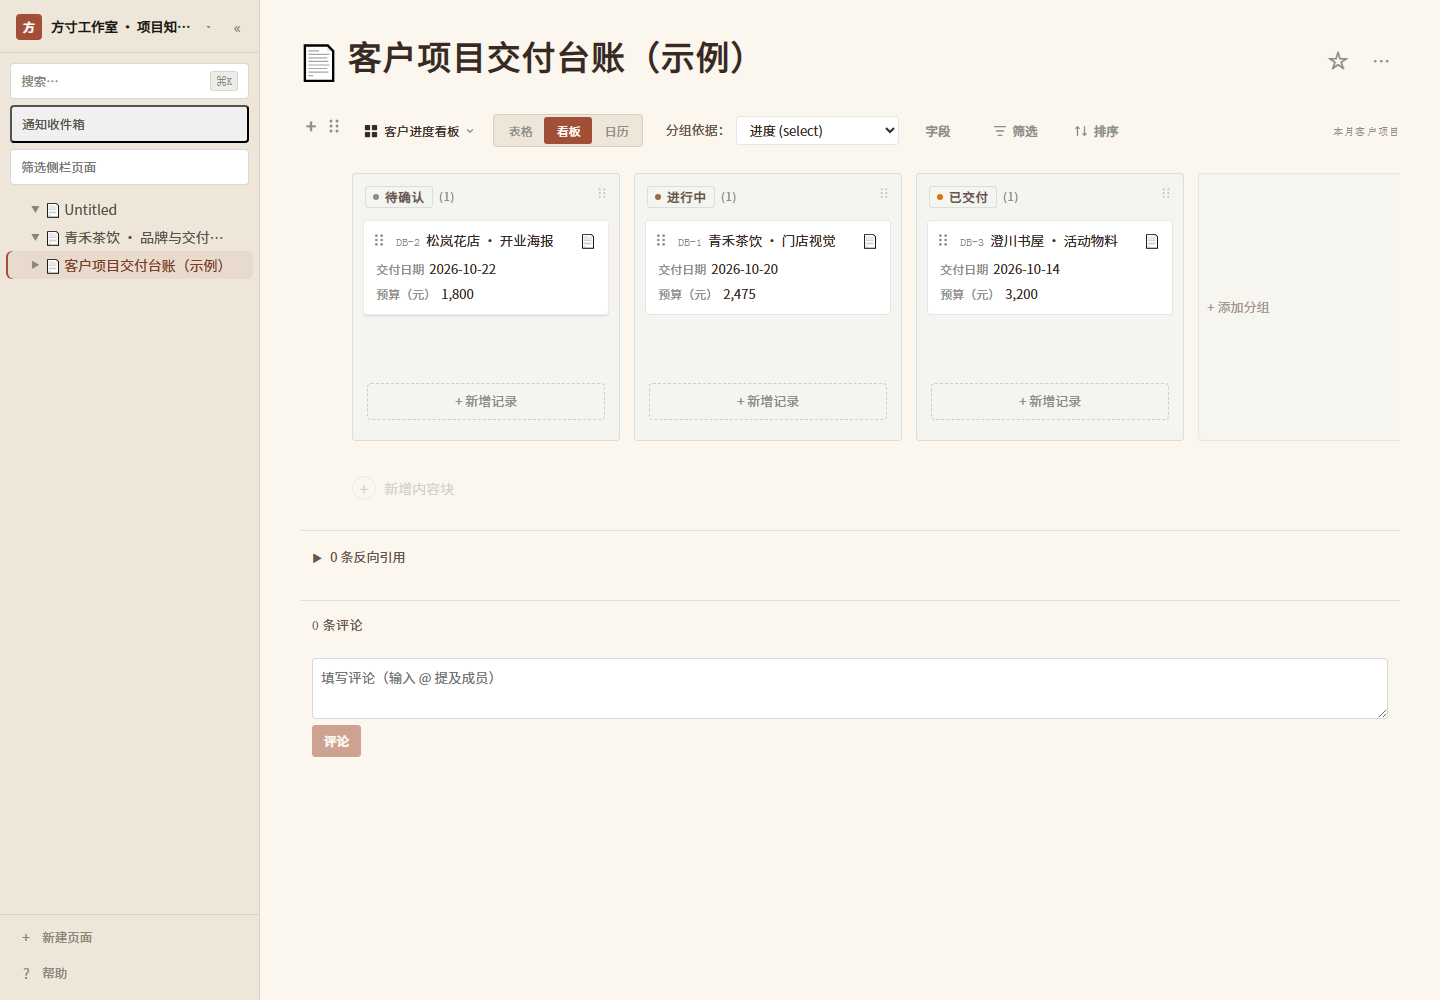Switch to the 日历 view tab
The width and height of the screenshot is (1440, 1000).
coord(617,131)
